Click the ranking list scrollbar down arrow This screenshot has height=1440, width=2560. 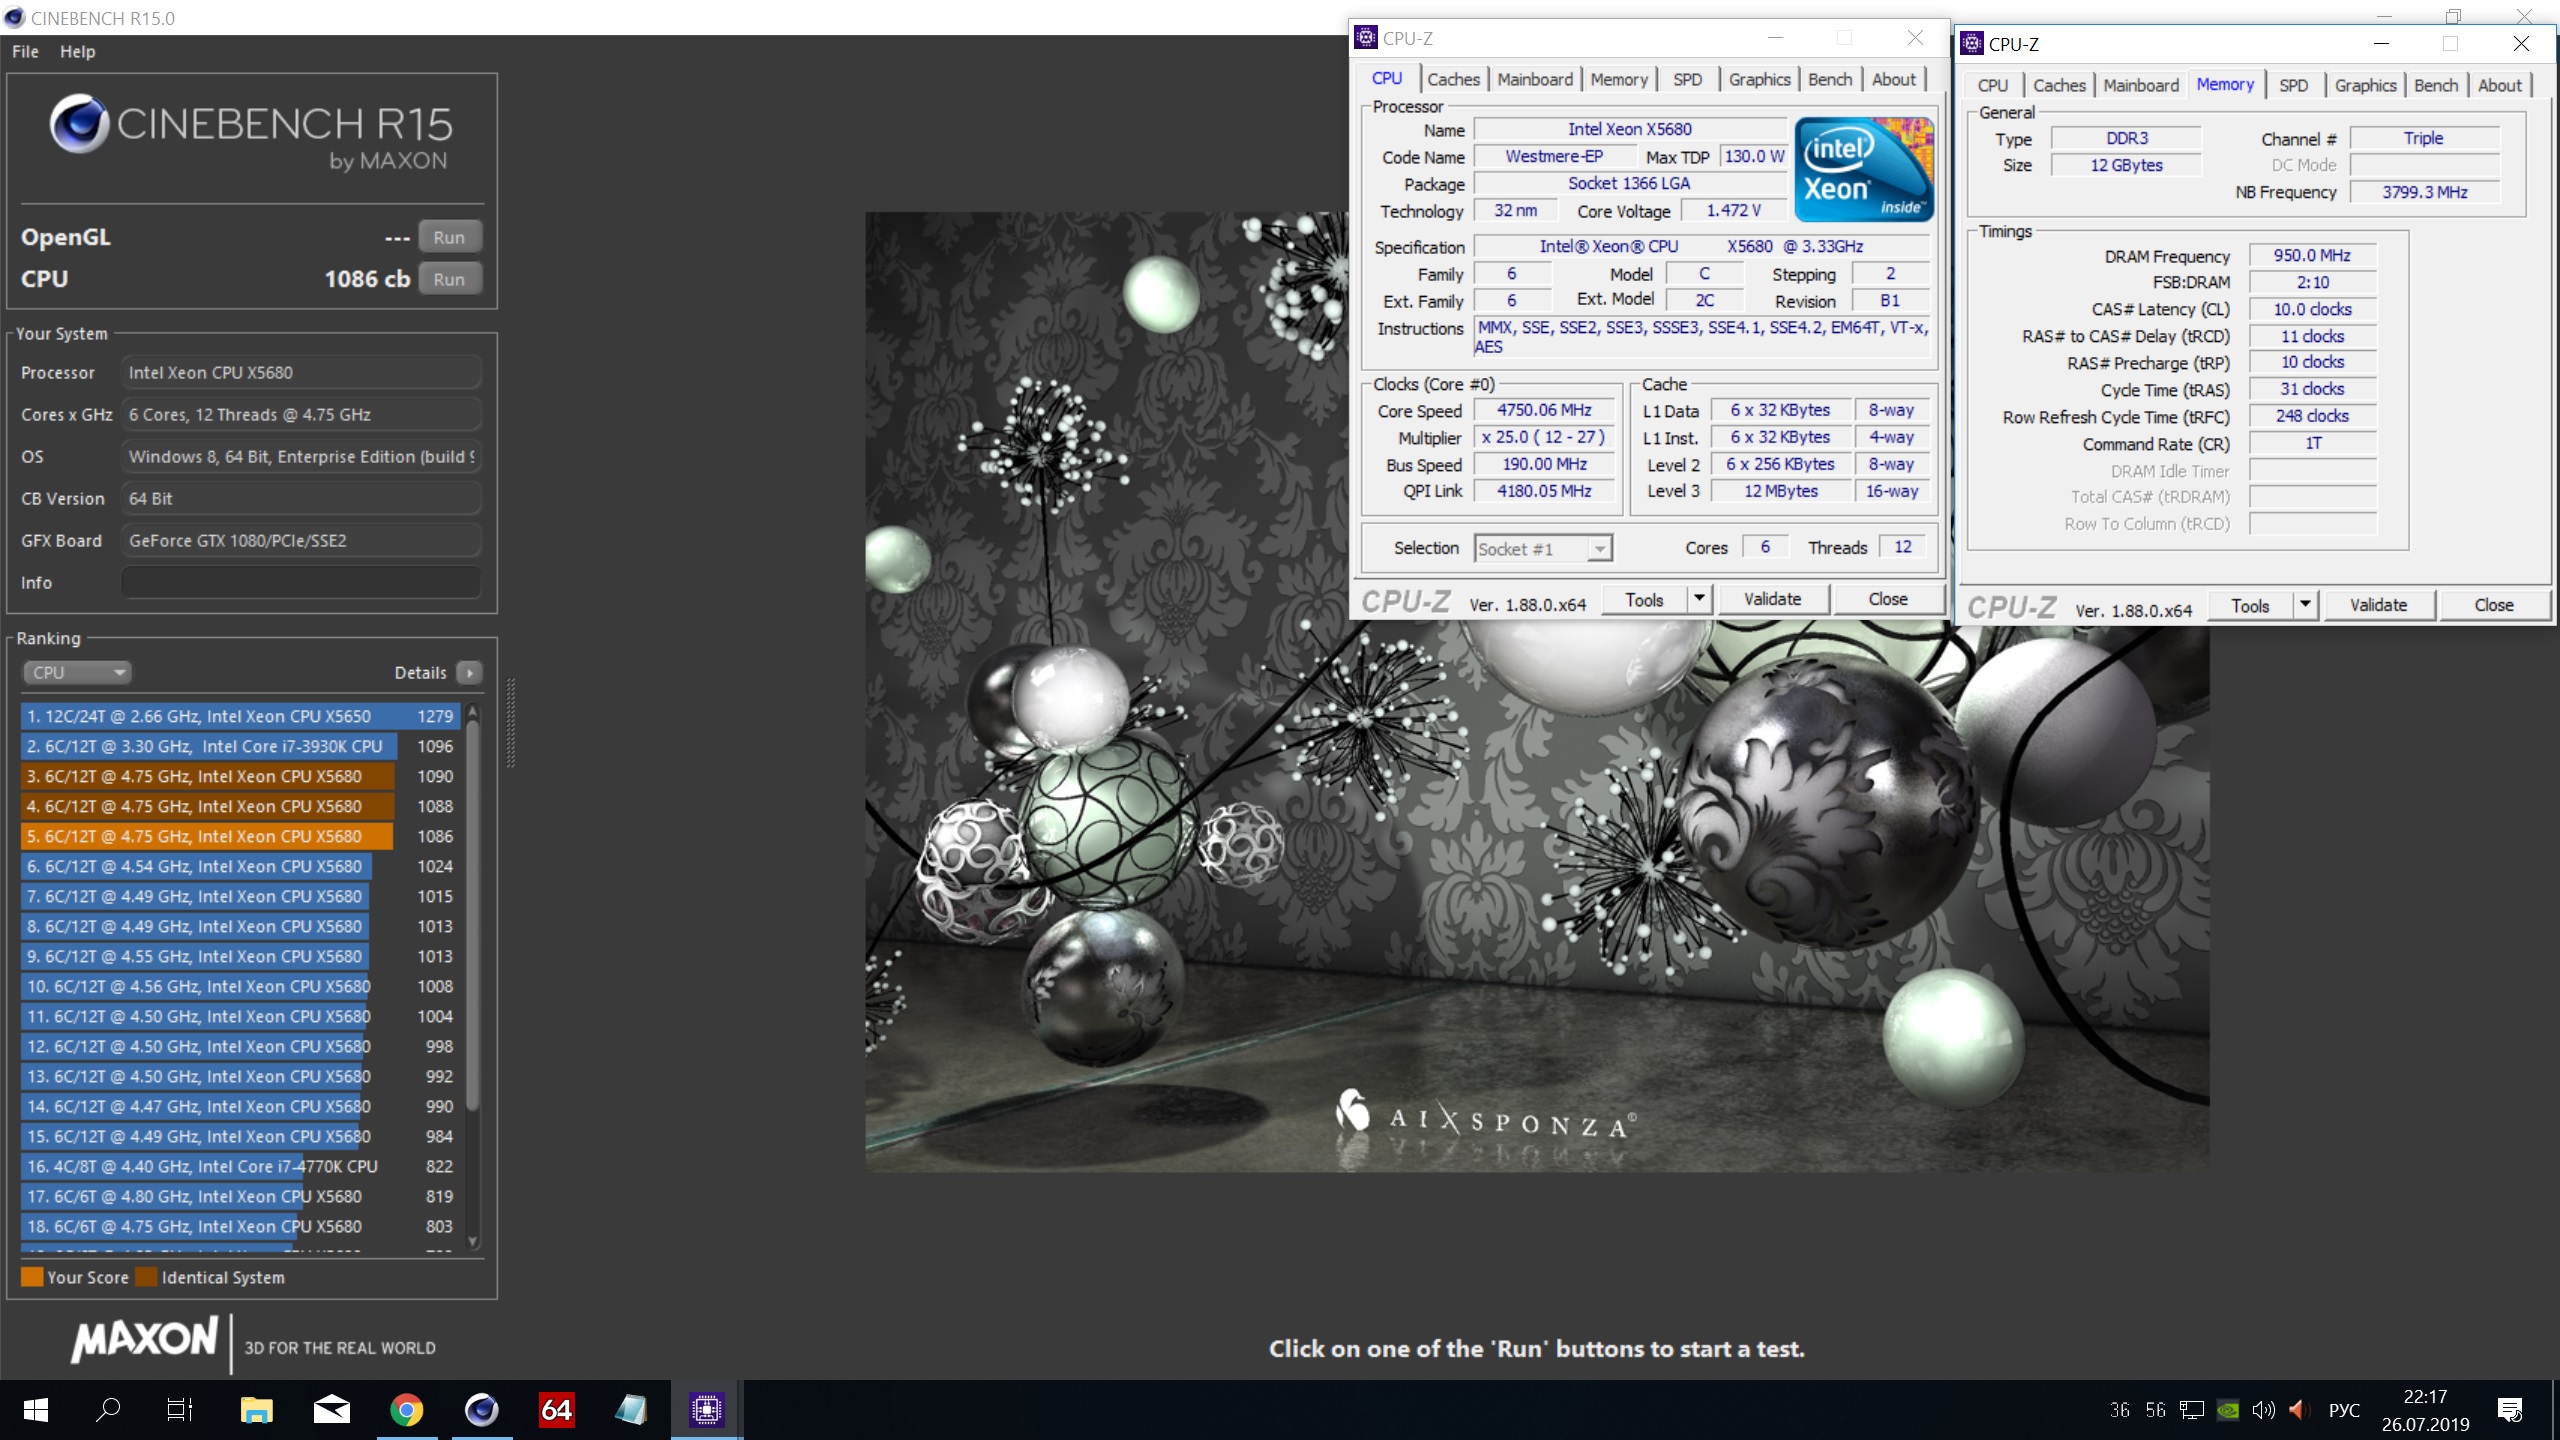coord(473,1242)
